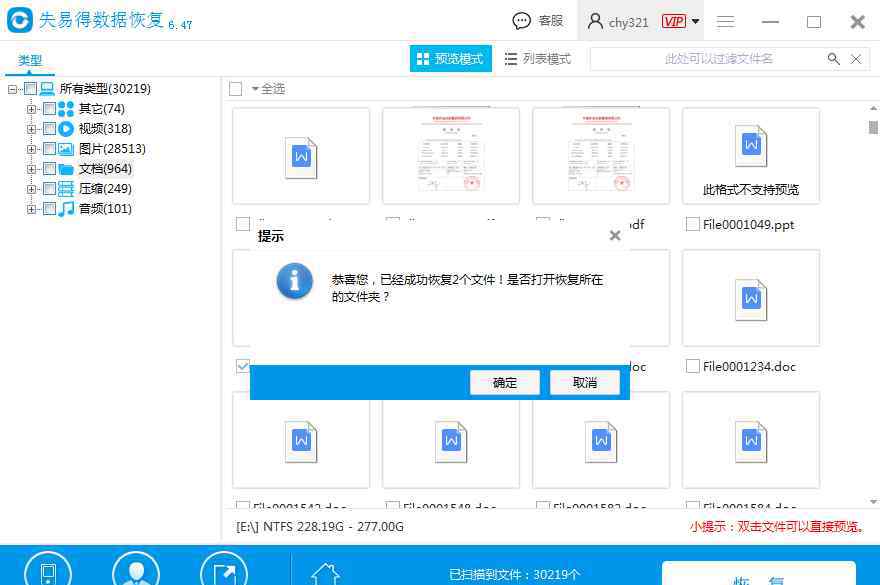Open the 客服 customer service chat
This screenshot has height=585, width=880.
coord(538,21)
